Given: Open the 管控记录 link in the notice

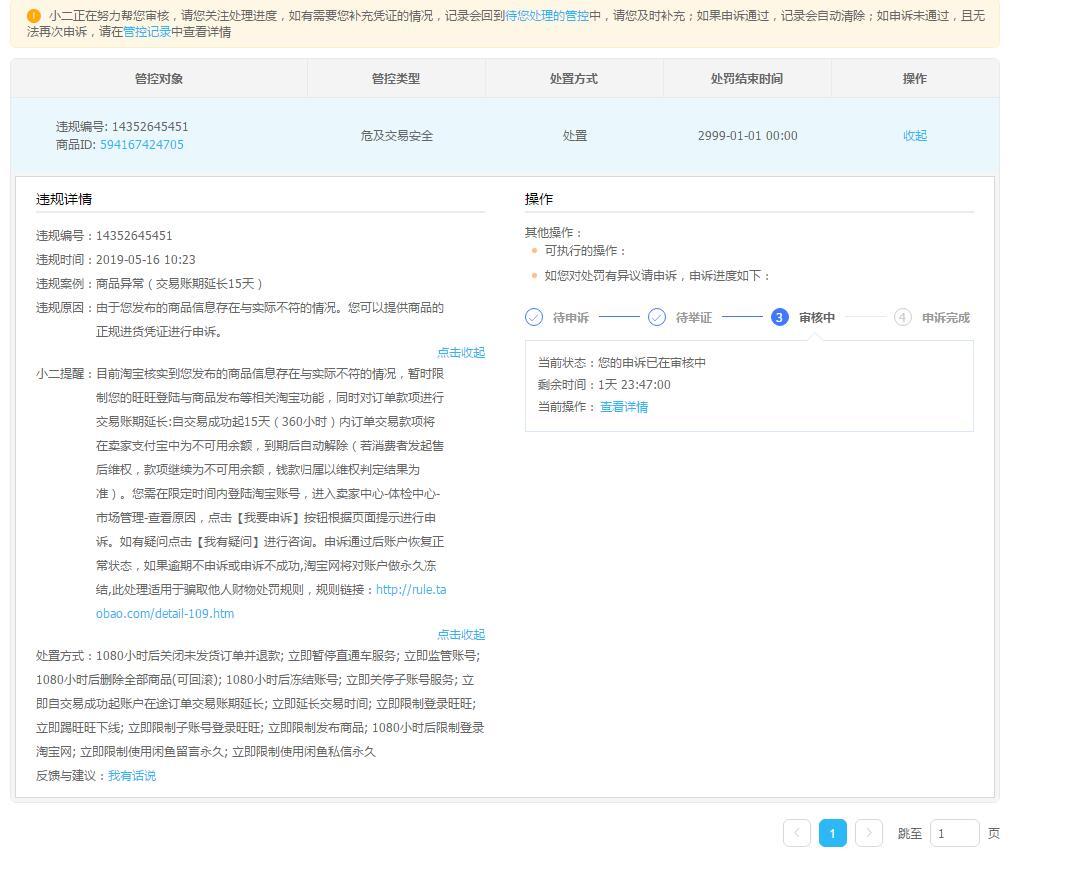Looking at the screenshot, I should click(147, 32).
